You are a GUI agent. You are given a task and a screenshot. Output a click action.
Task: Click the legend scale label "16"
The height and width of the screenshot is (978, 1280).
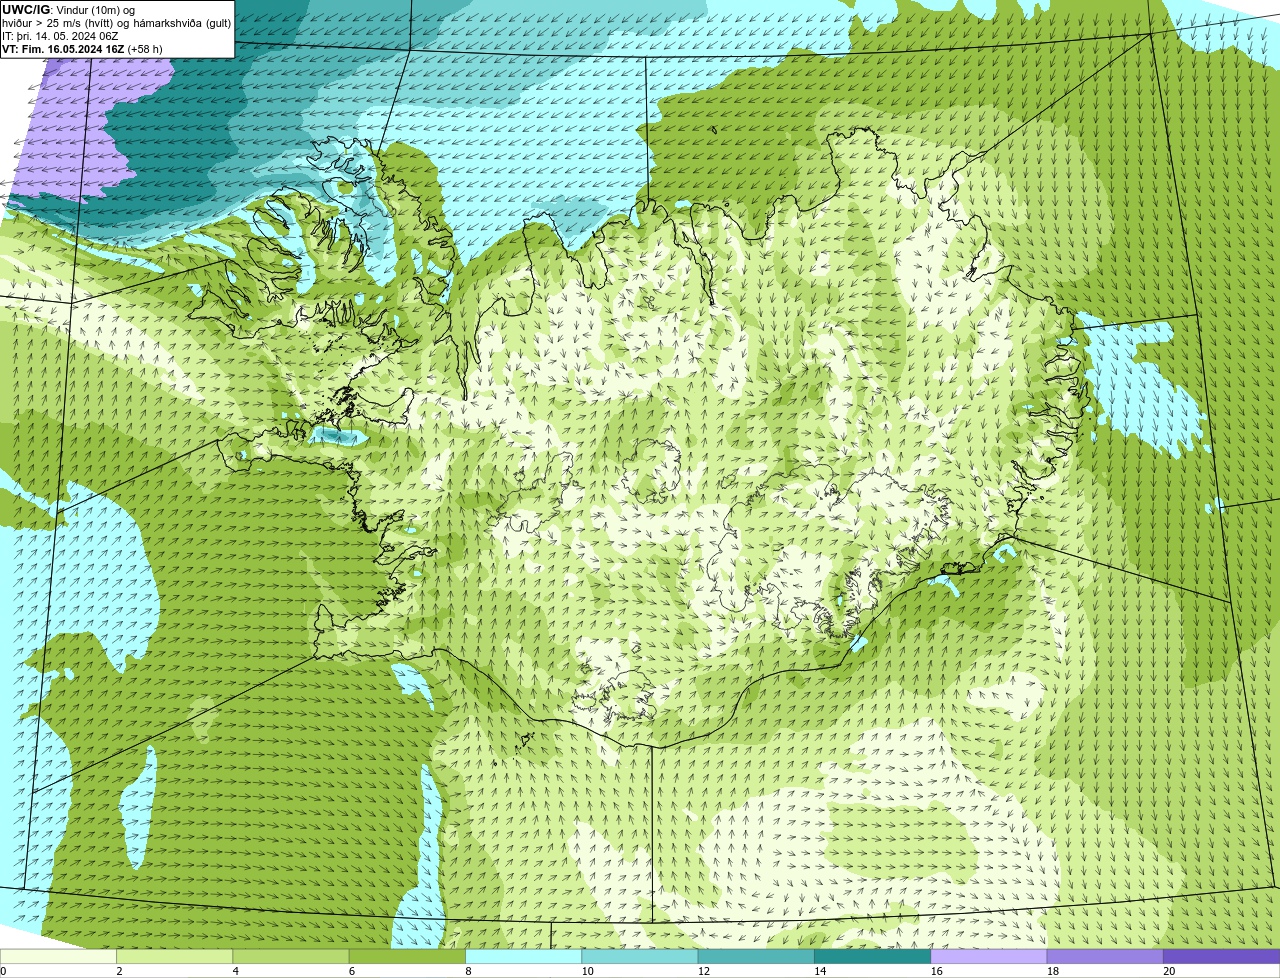(x=937, y=971)
